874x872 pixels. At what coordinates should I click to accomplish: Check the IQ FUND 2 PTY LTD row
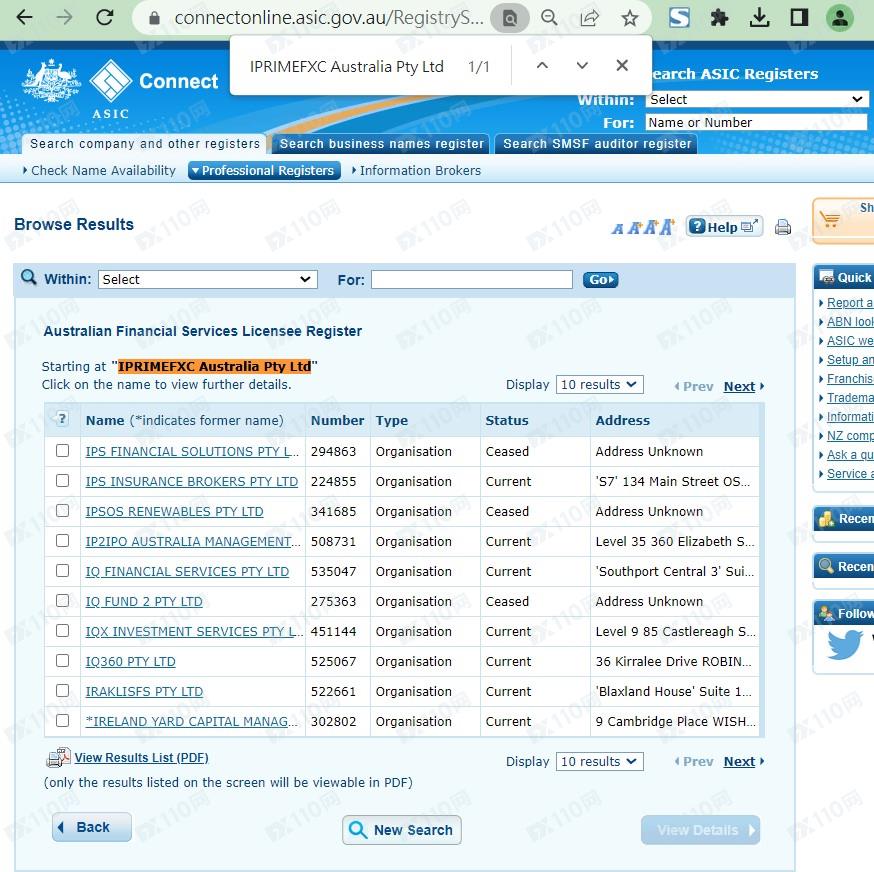[x=63, y=601]
